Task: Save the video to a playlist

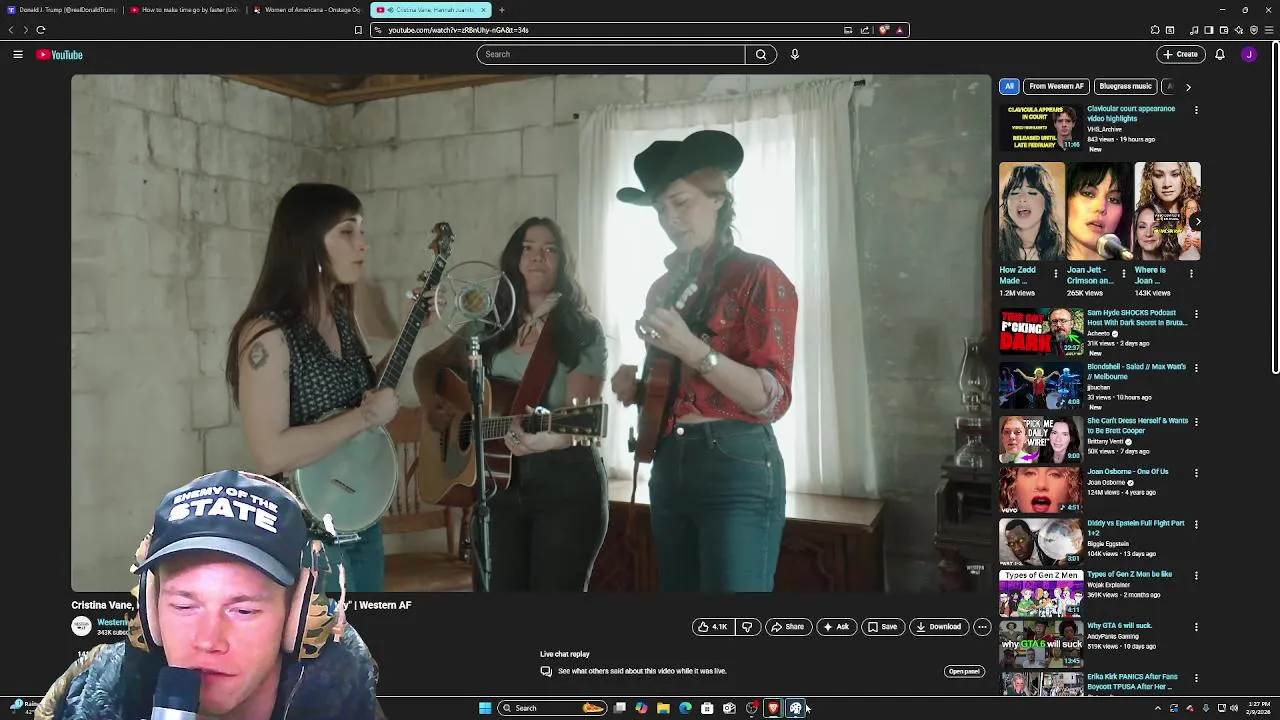Action: click(x=882, y=627)
